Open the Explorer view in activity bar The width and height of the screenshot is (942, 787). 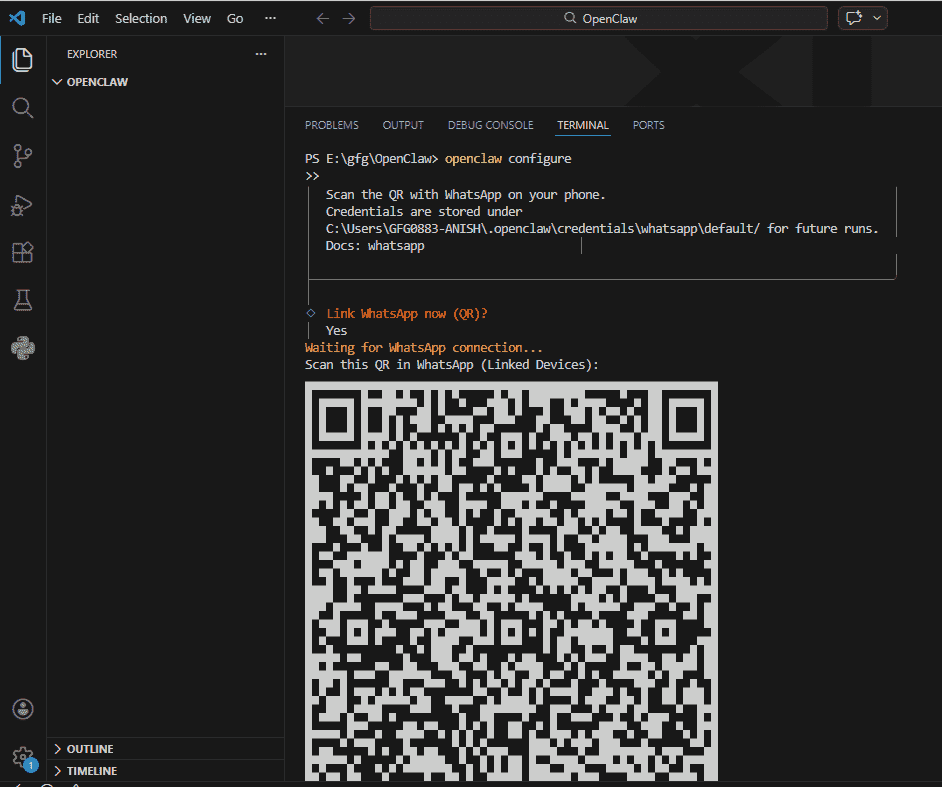tap(22, 59)
